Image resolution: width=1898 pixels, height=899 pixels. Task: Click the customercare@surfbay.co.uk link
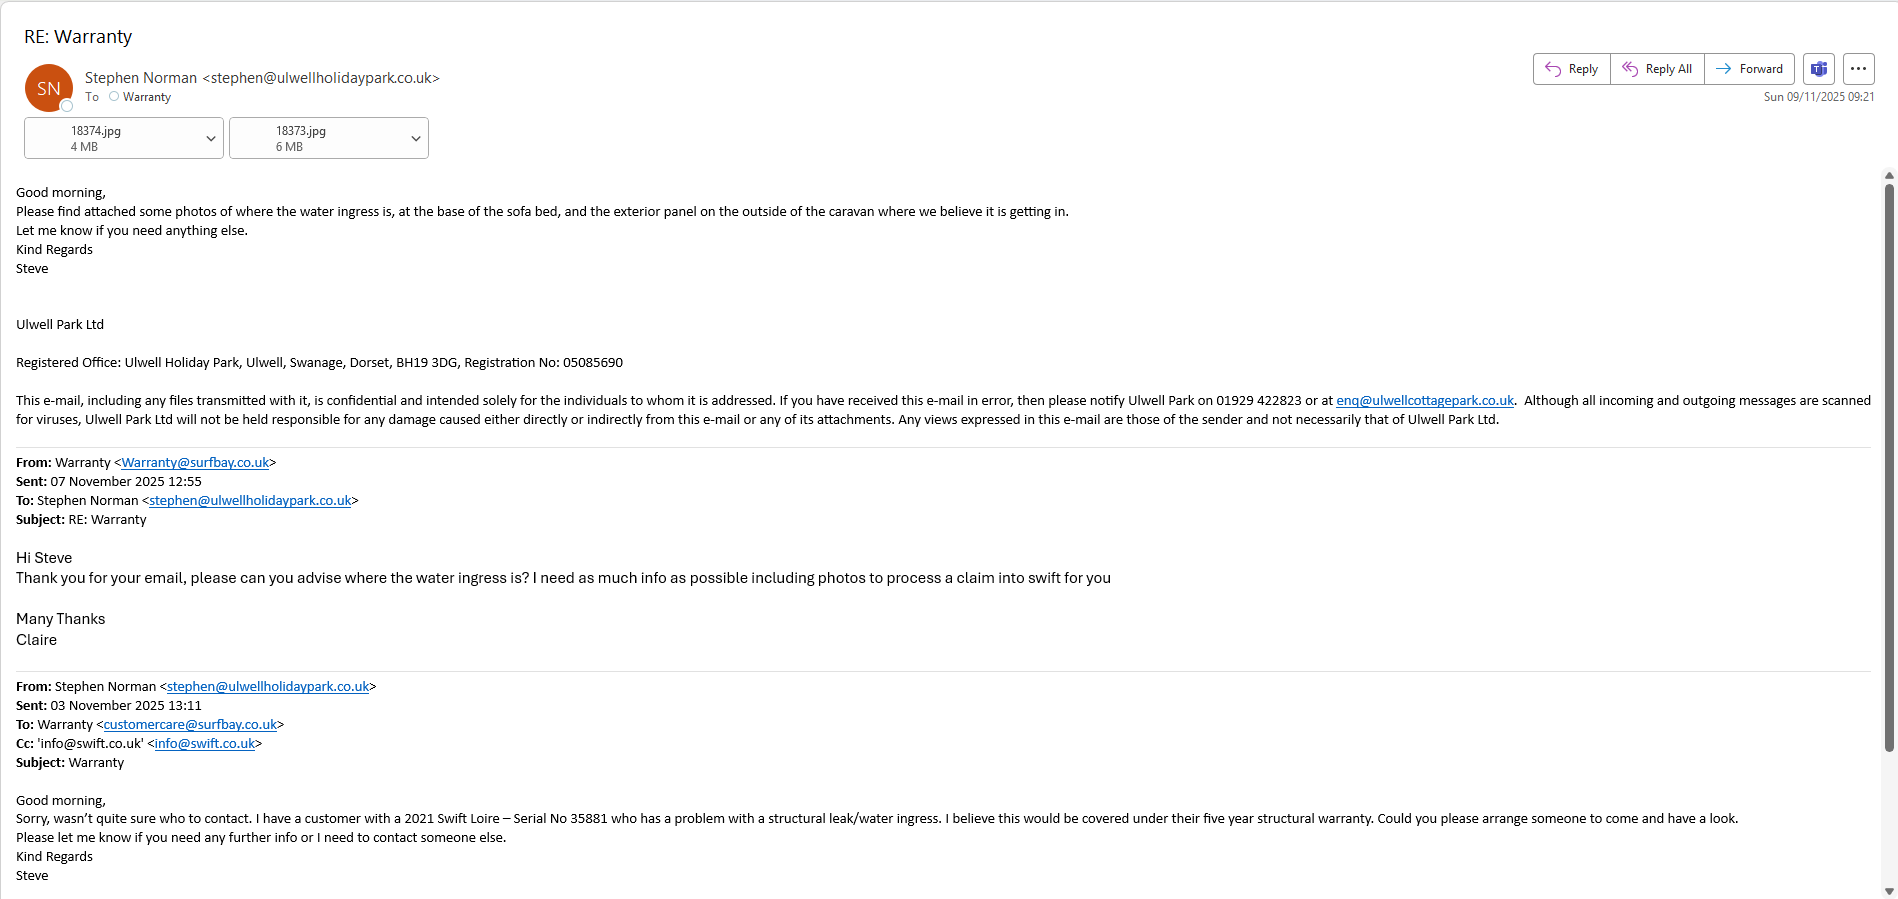pos(190,725)
